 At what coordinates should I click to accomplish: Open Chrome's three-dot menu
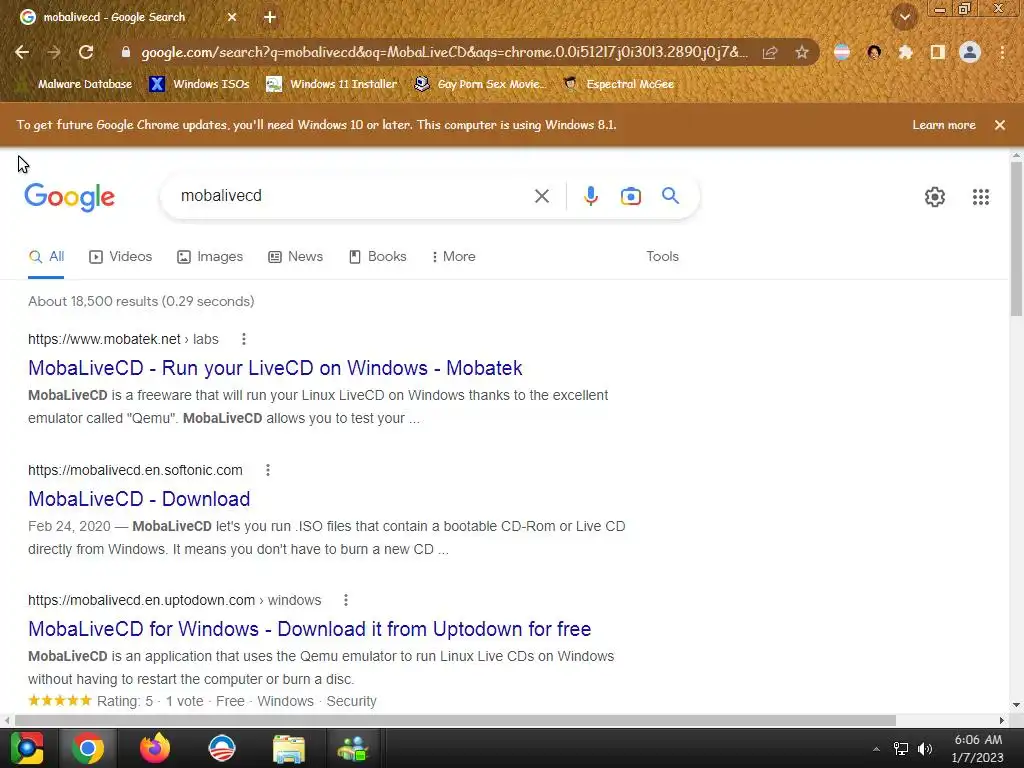tap(1002, 52)
